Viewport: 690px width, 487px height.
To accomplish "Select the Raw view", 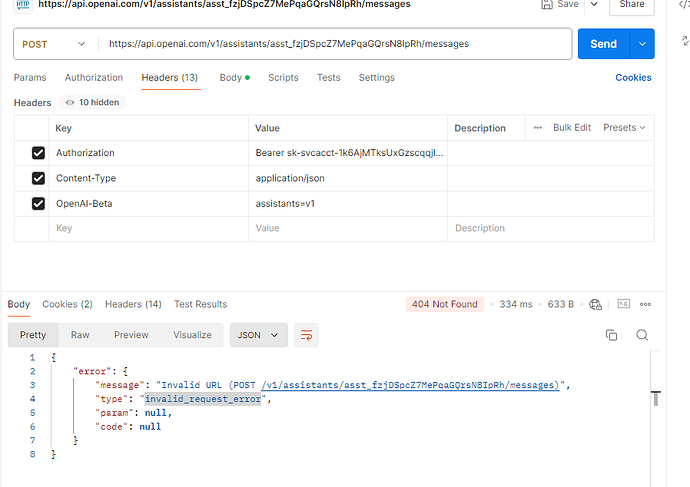I will pyautogui.click(x=80, y=335).
